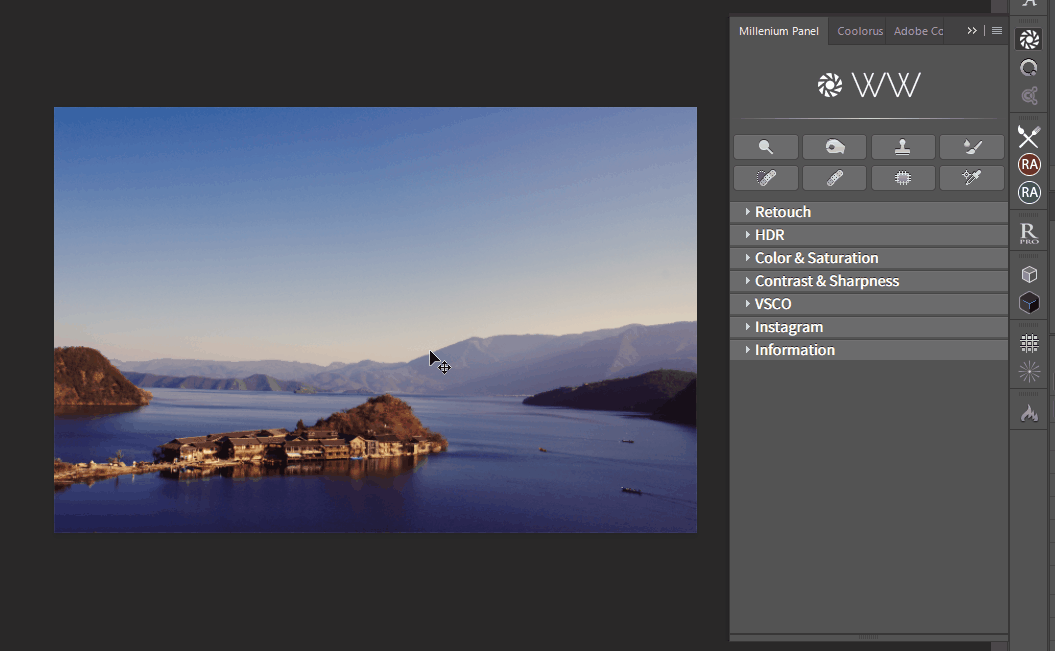Open the circular ring panel icon in dock
The image size is (1055, 651).
(x=1029, y=68)
